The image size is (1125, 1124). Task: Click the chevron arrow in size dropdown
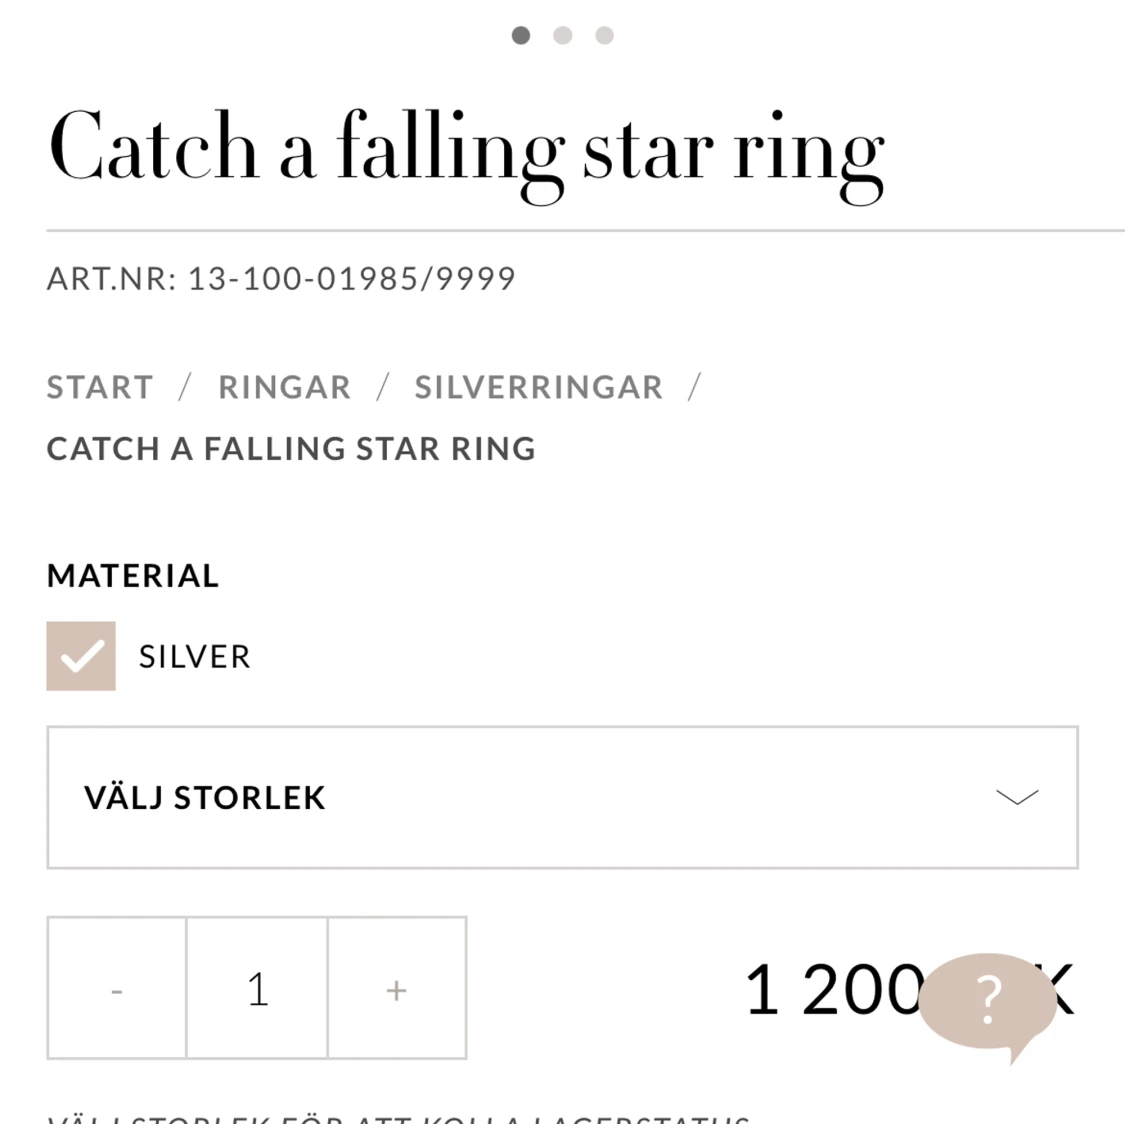1017,797
